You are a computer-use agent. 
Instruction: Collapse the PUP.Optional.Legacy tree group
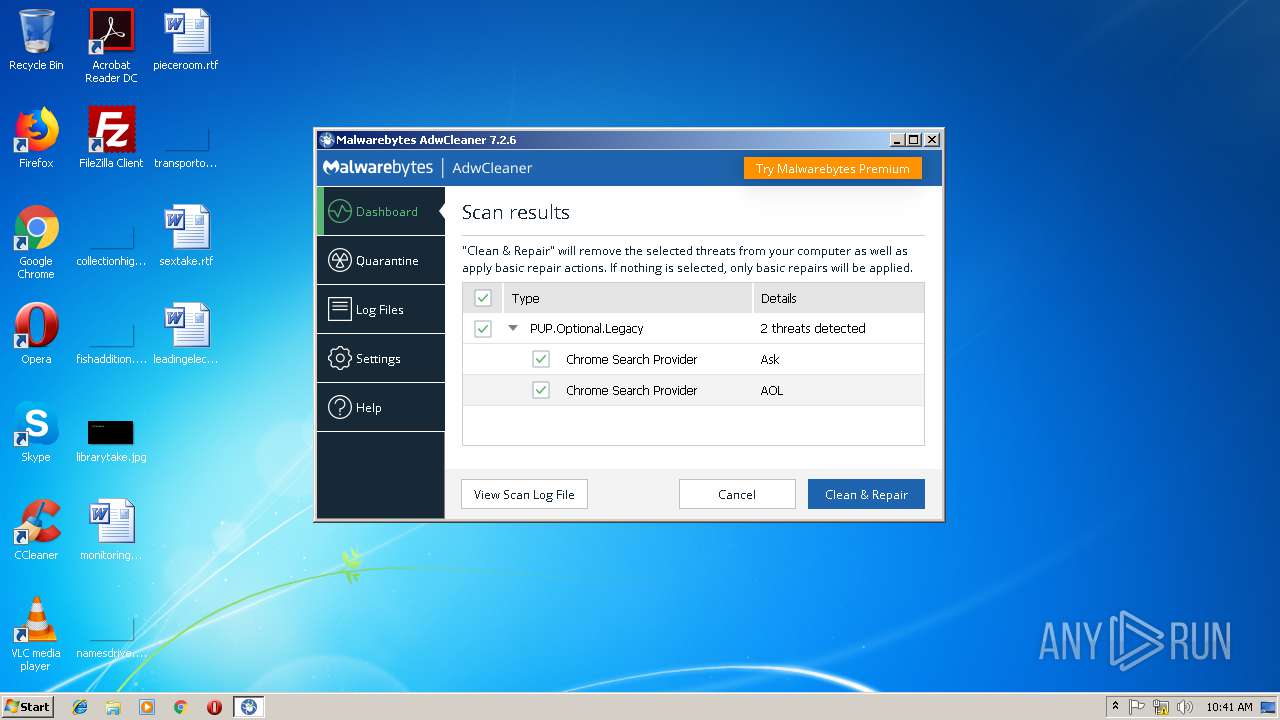click(x=513, y=328)
